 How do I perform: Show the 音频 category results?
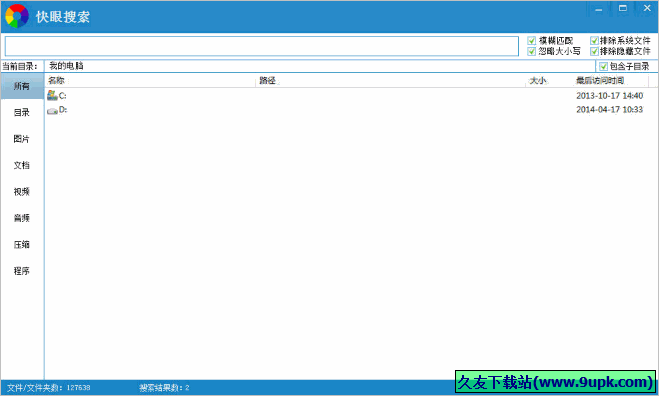click(x=22, y=218)
